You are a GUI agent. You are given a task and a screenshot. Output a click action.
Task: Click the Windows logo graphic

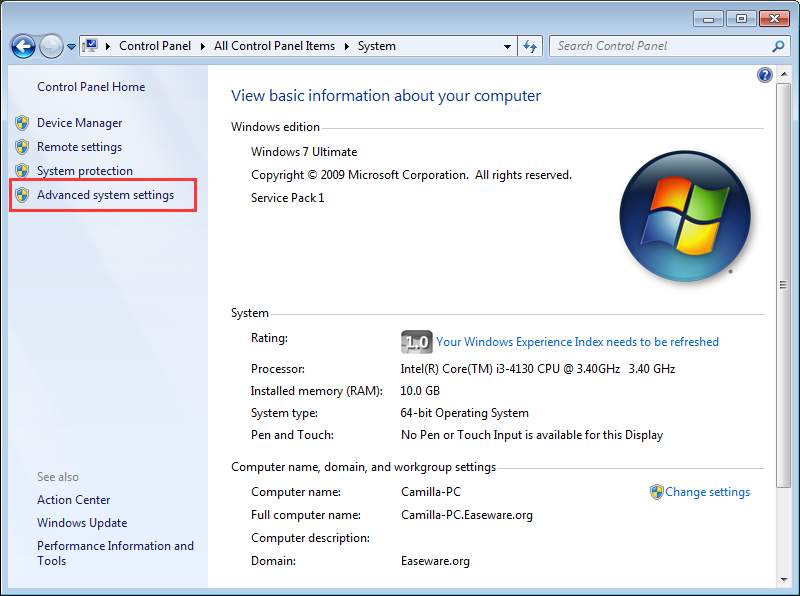685,217
